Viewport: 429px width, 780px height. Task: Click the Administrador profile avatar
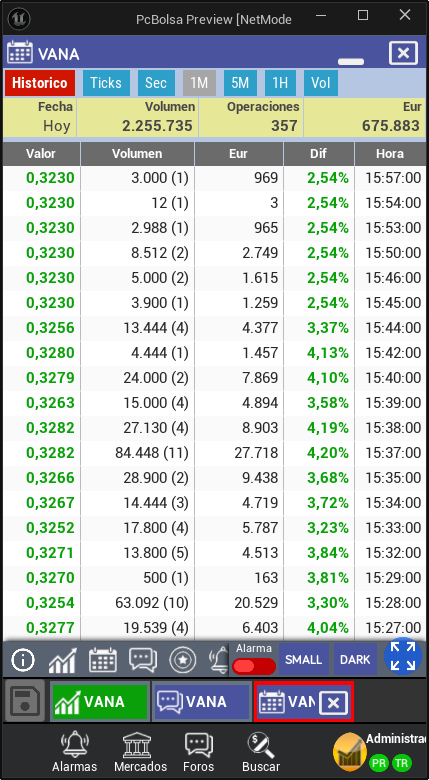point(350,751)
